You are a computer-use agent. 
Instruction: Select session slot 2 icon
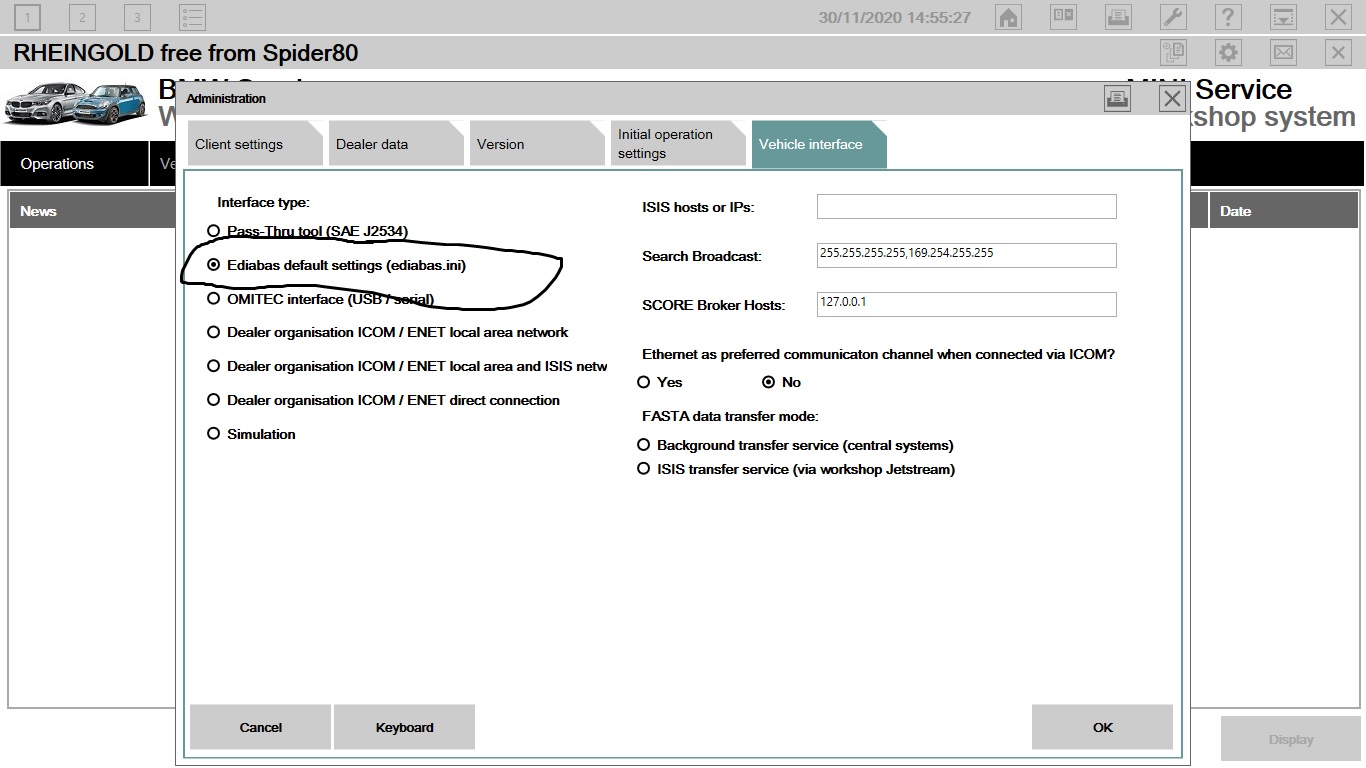point(82,17)
